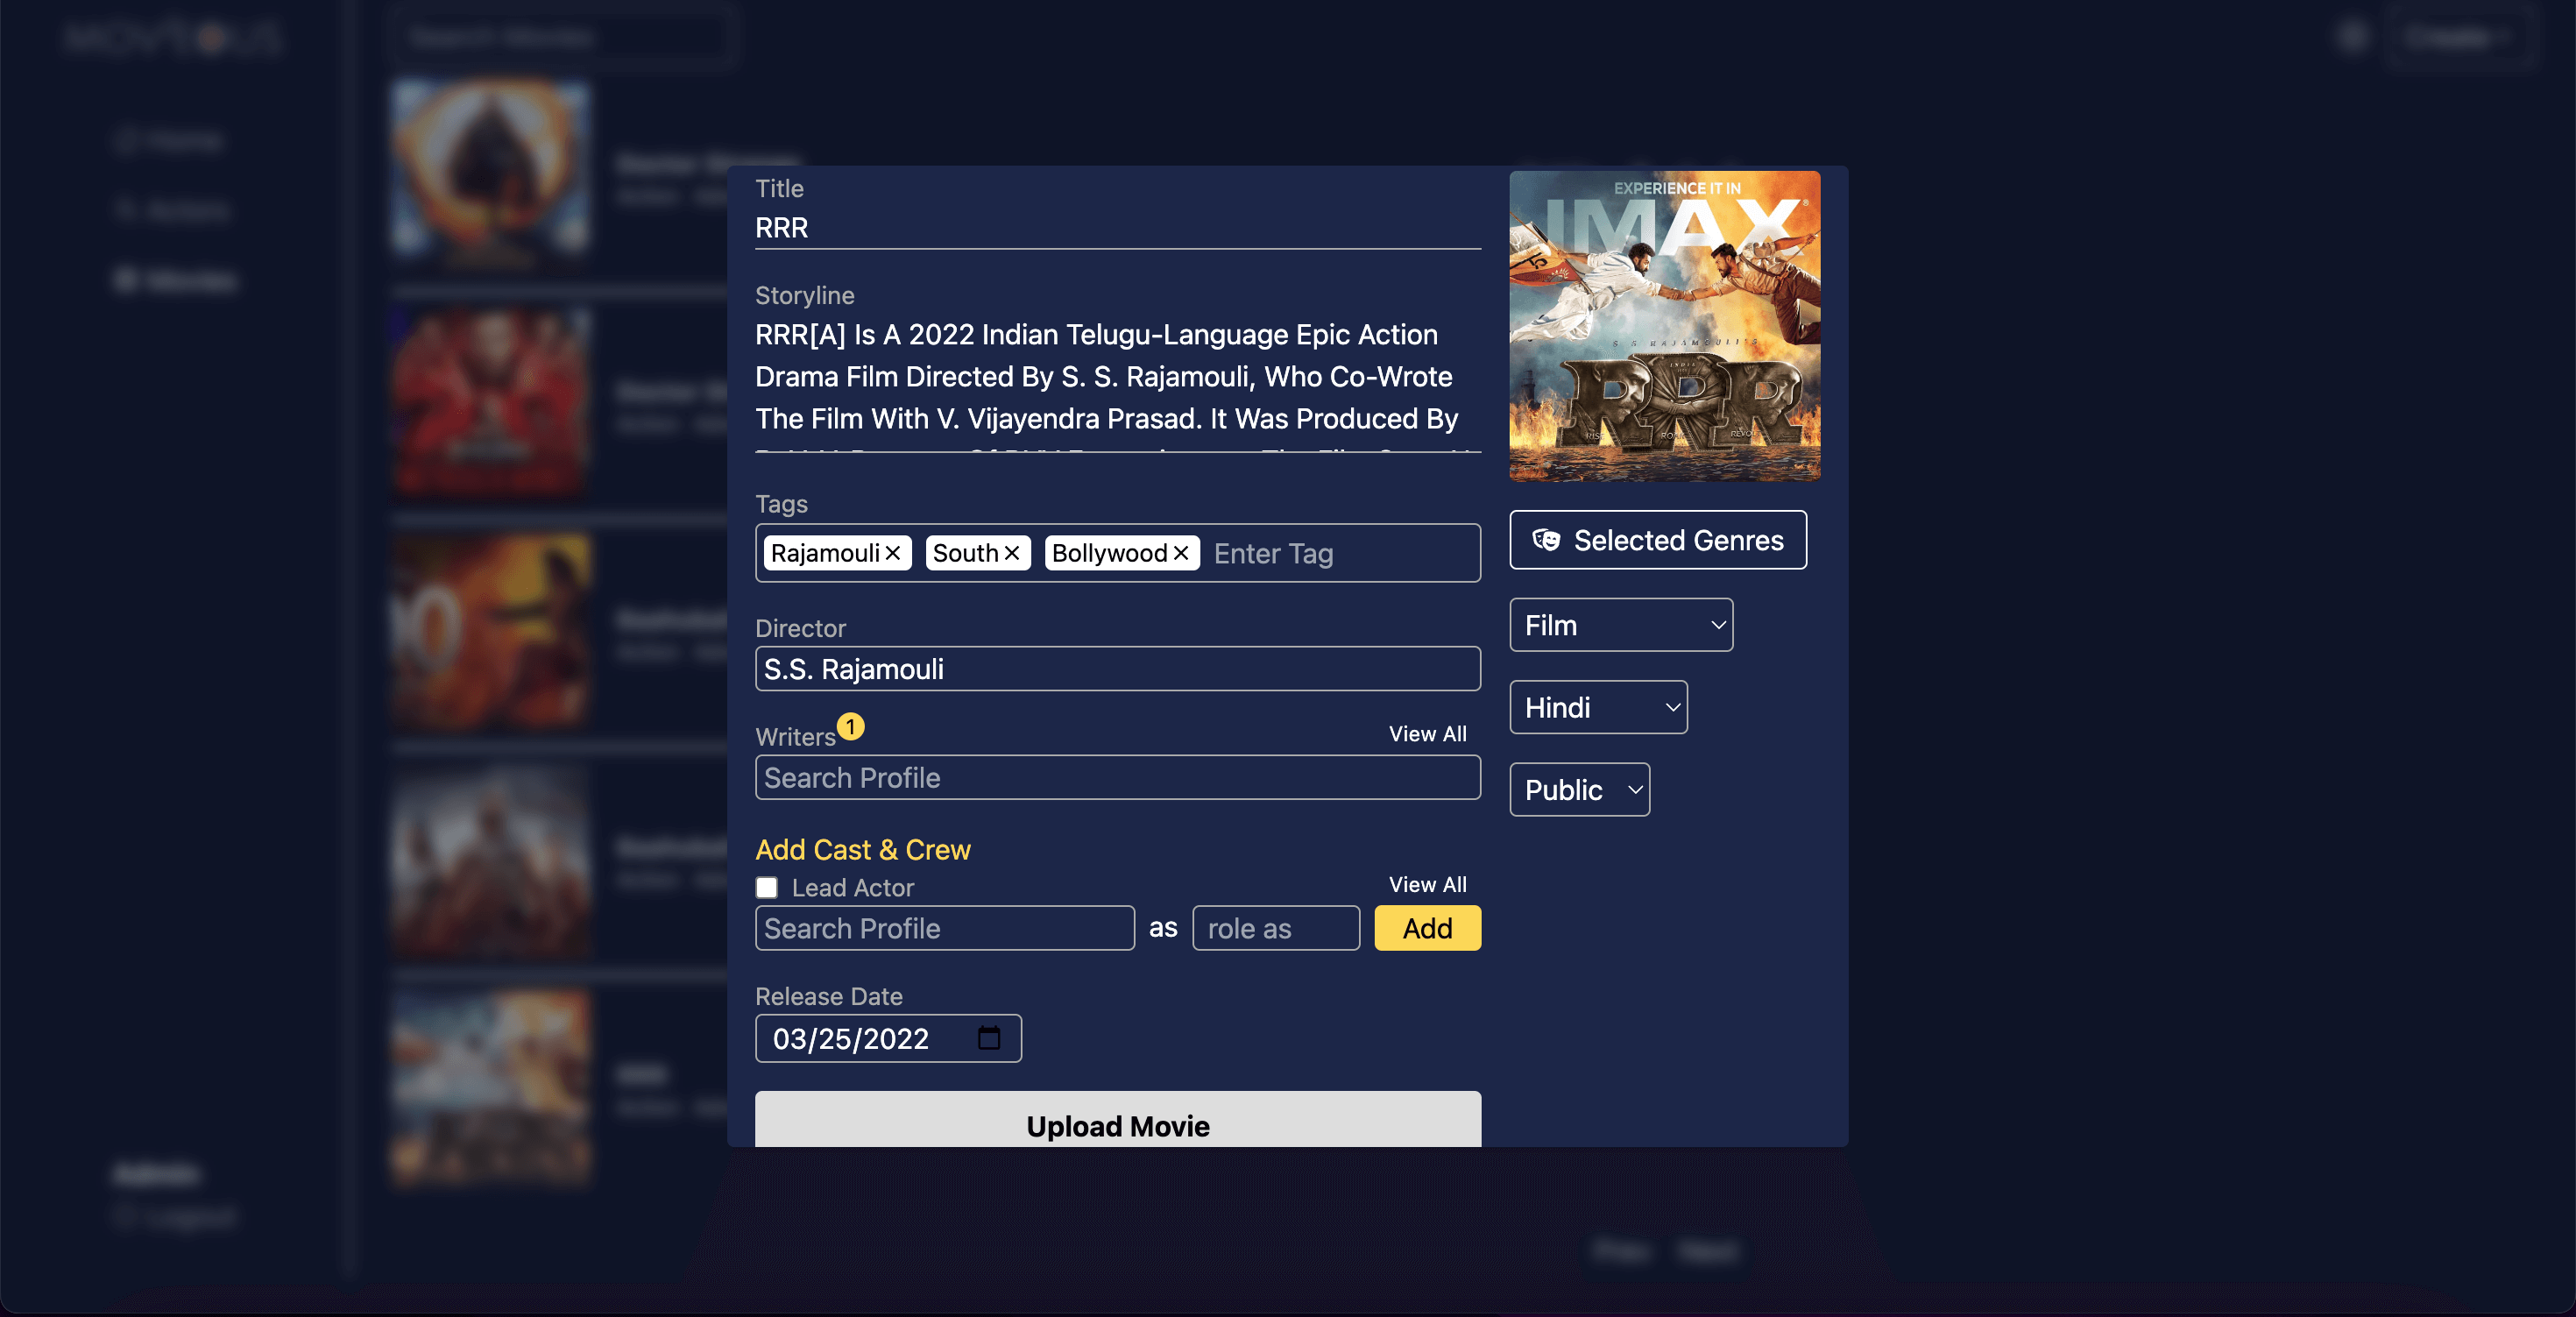Remove the Rajamouli tag with X
The height and width of the screenshot is (1317, 2576).
click(x=895, y=551)
